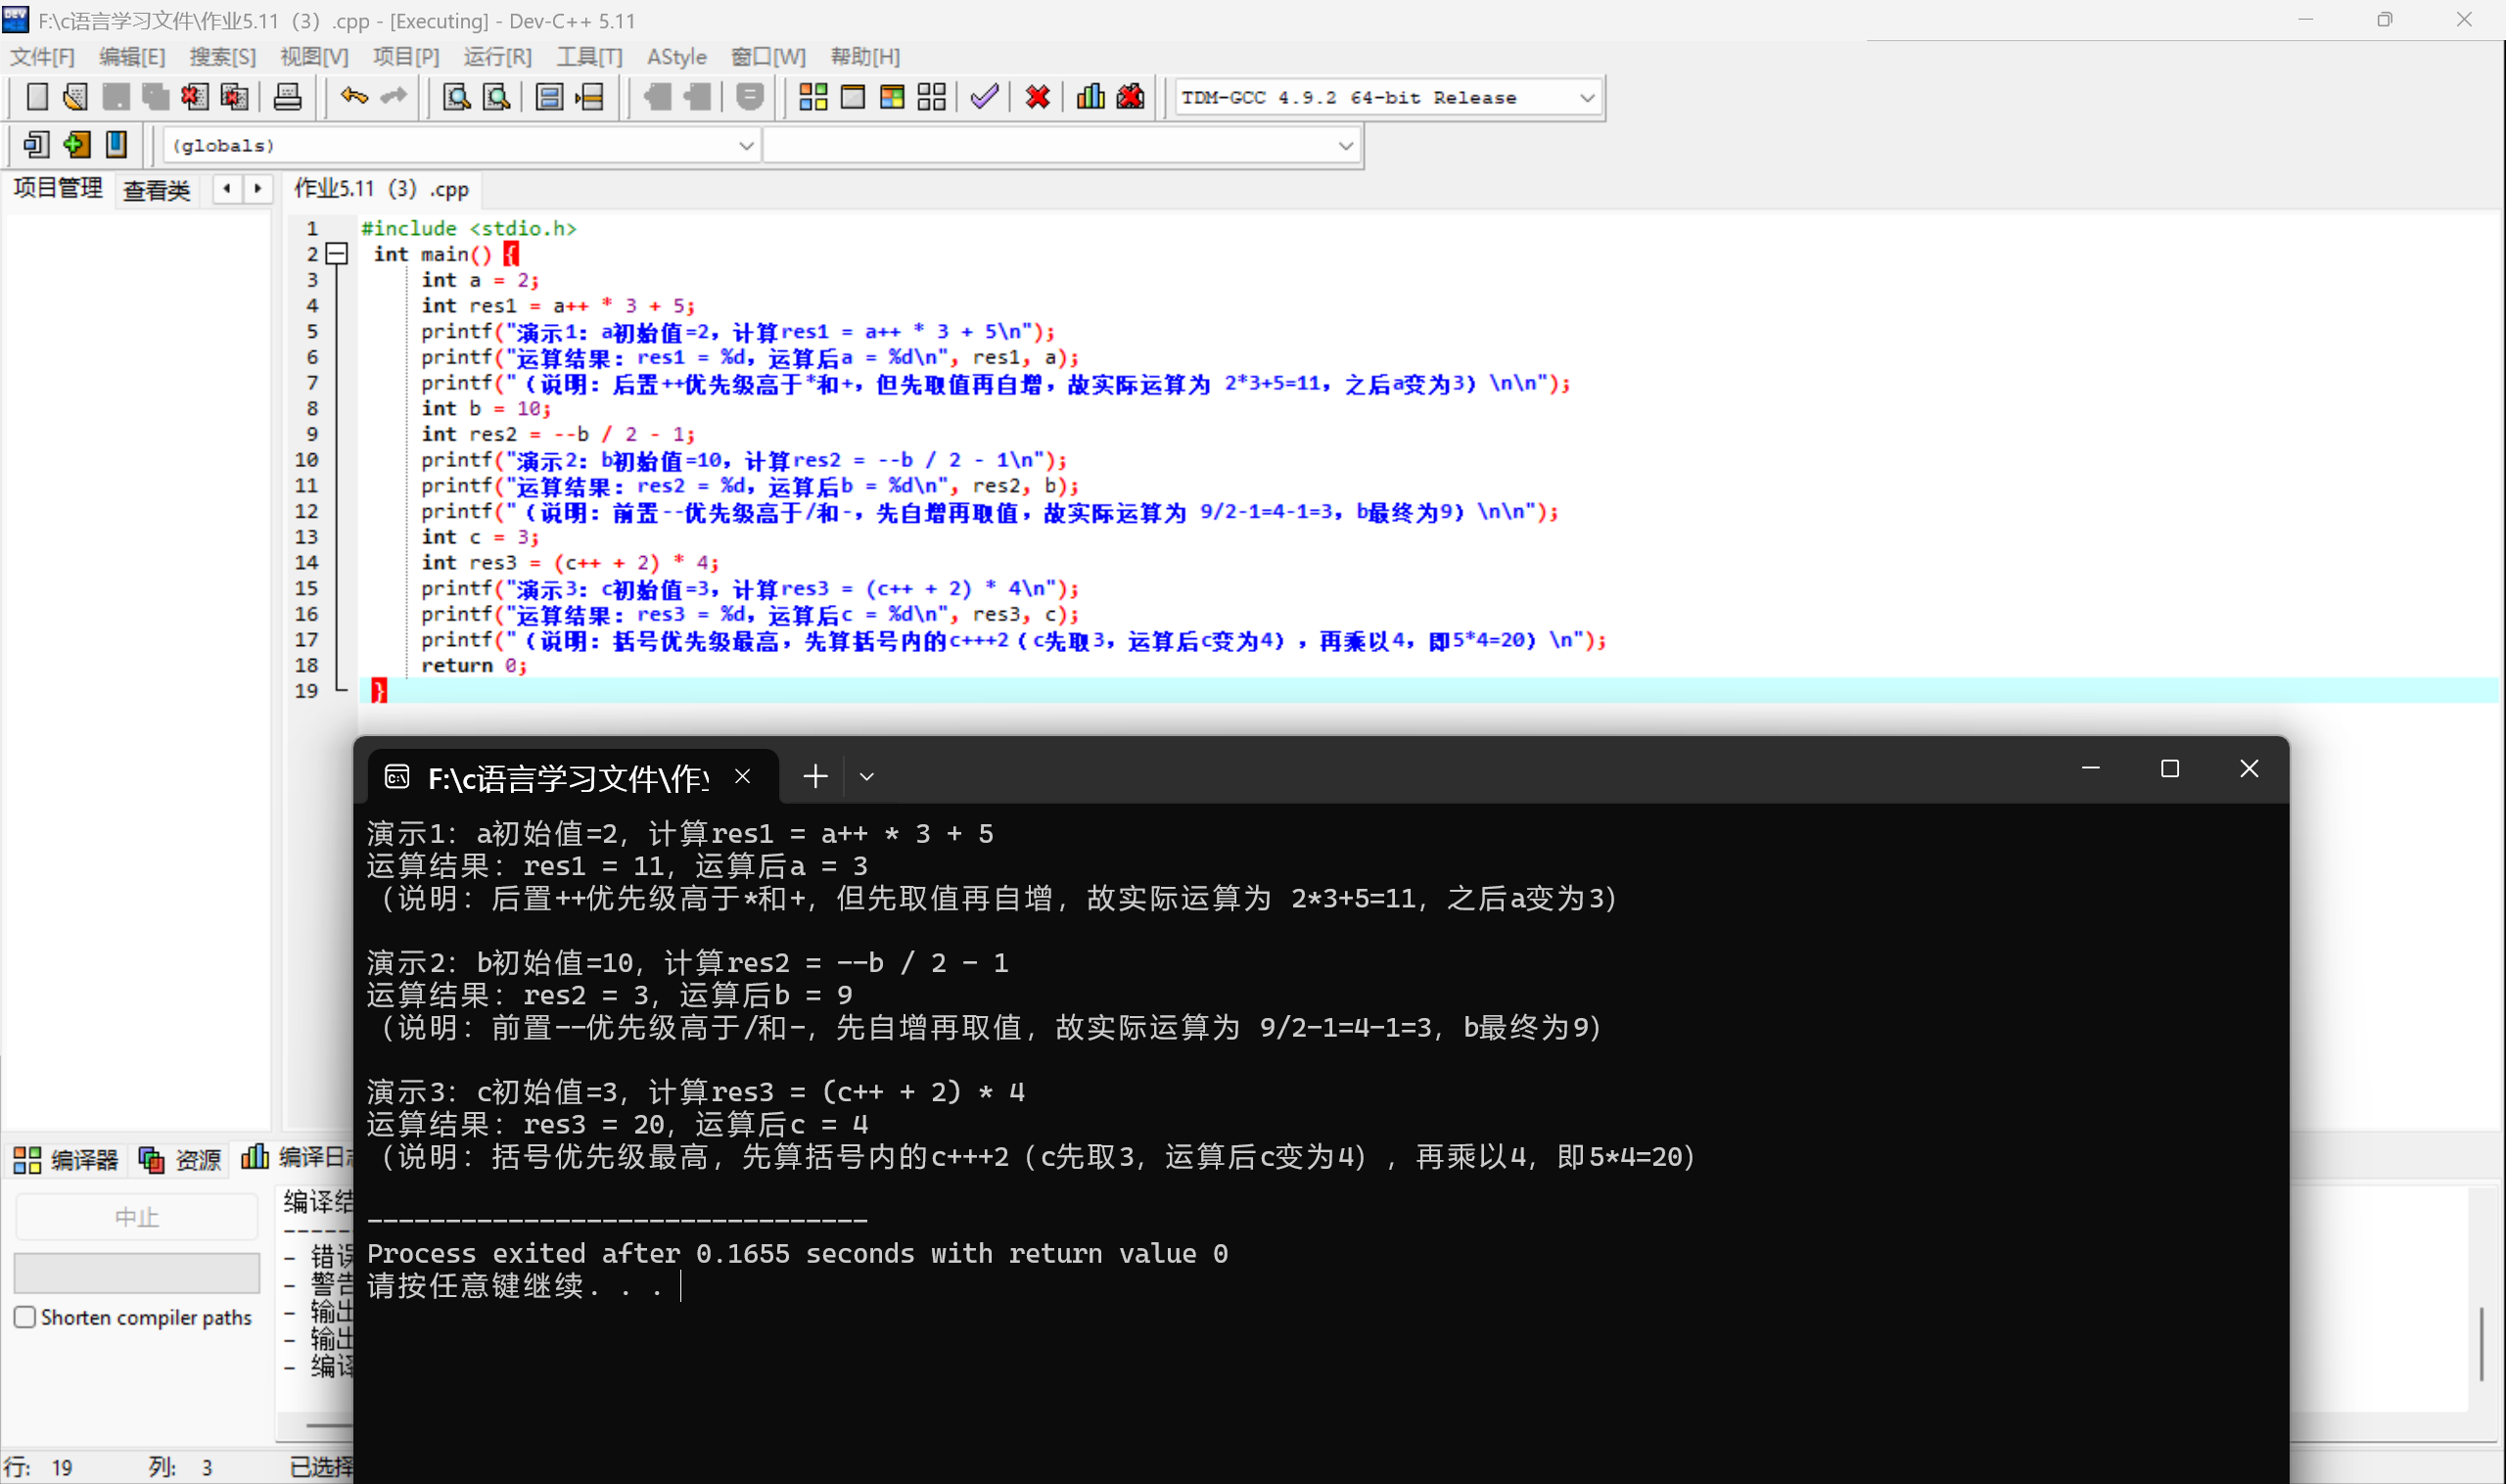The width and height of the screenshot is (2506, 1484).
Task: Click the 中止 abort button
Action: click(137, 1217)
